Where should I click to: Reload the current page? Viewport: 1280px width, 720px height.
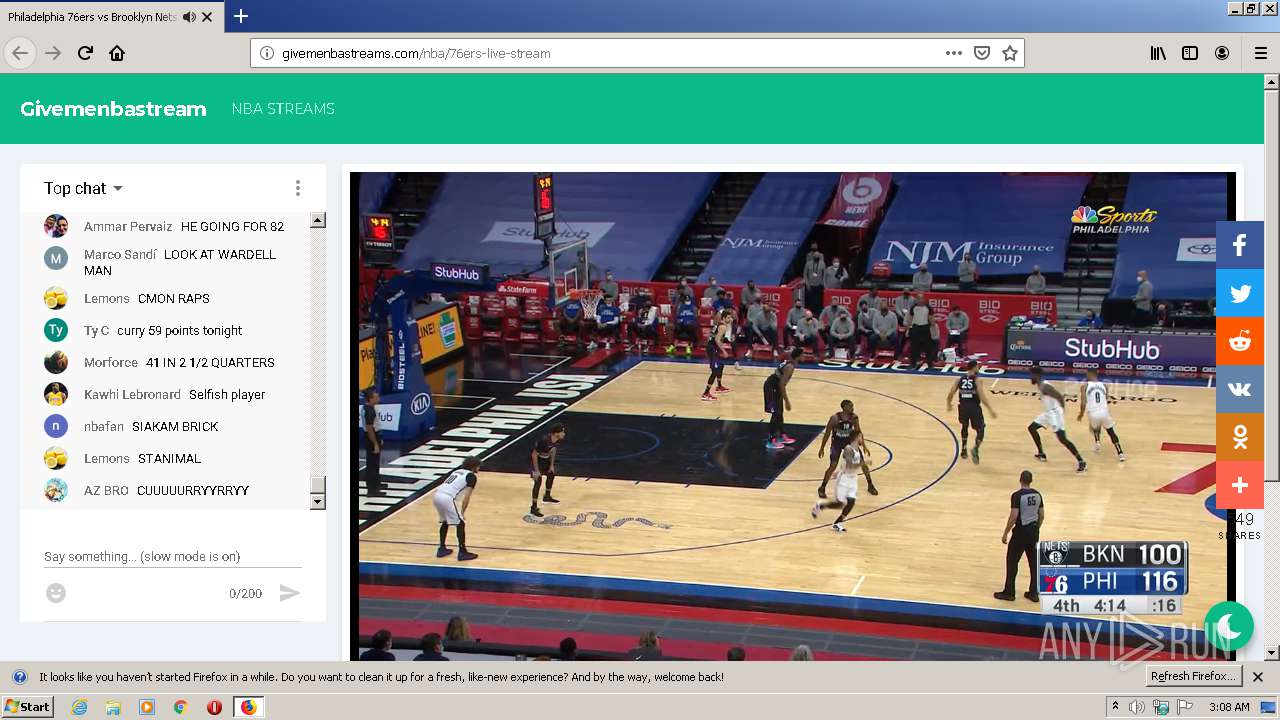[86, 53]
